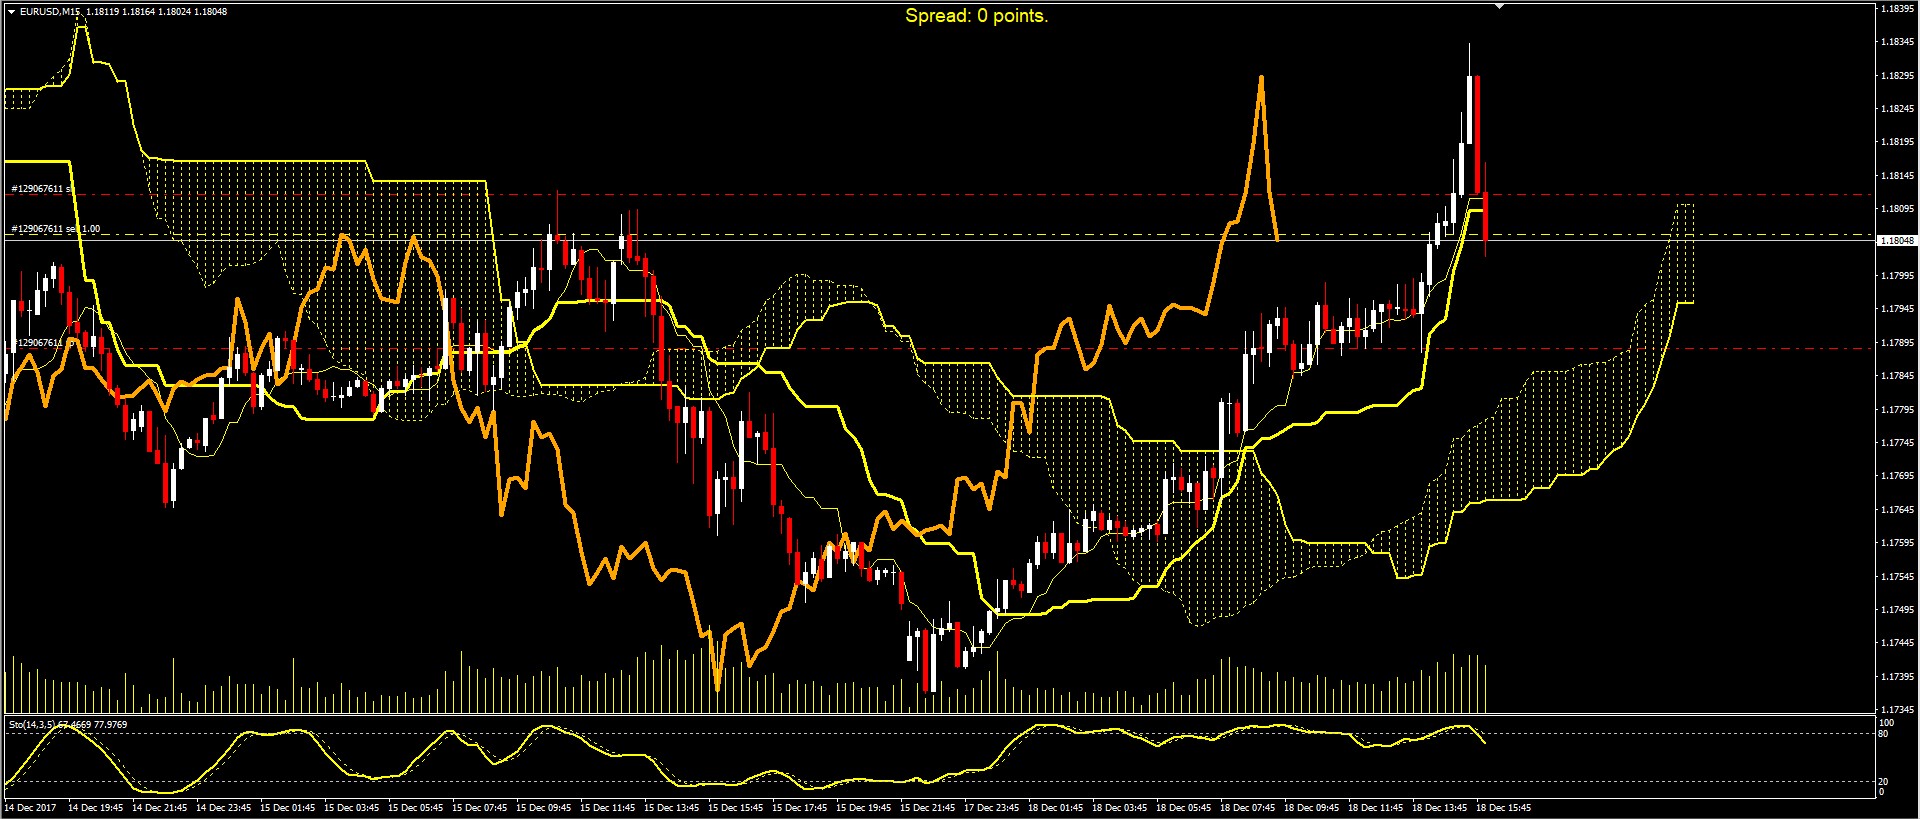Click the tallest red candle near the latest price

click(1477, 134)
